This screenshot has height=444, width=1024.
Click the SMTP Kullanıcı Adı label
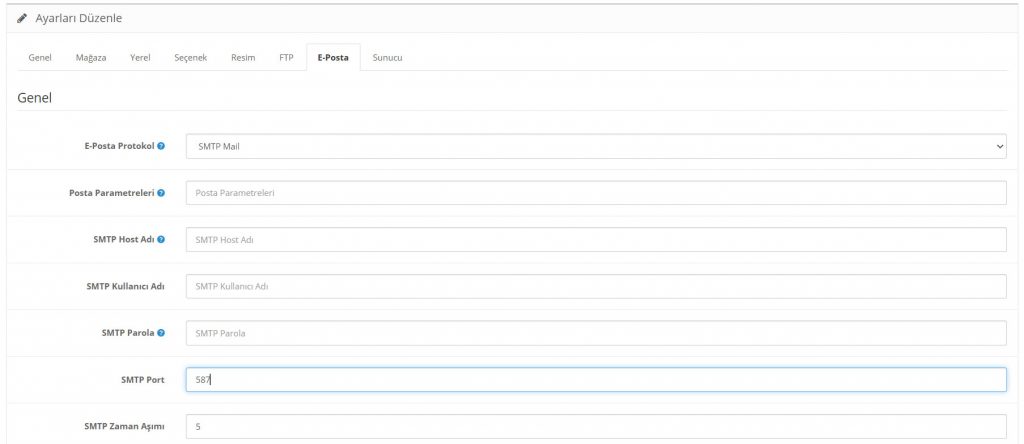(125, 286)
